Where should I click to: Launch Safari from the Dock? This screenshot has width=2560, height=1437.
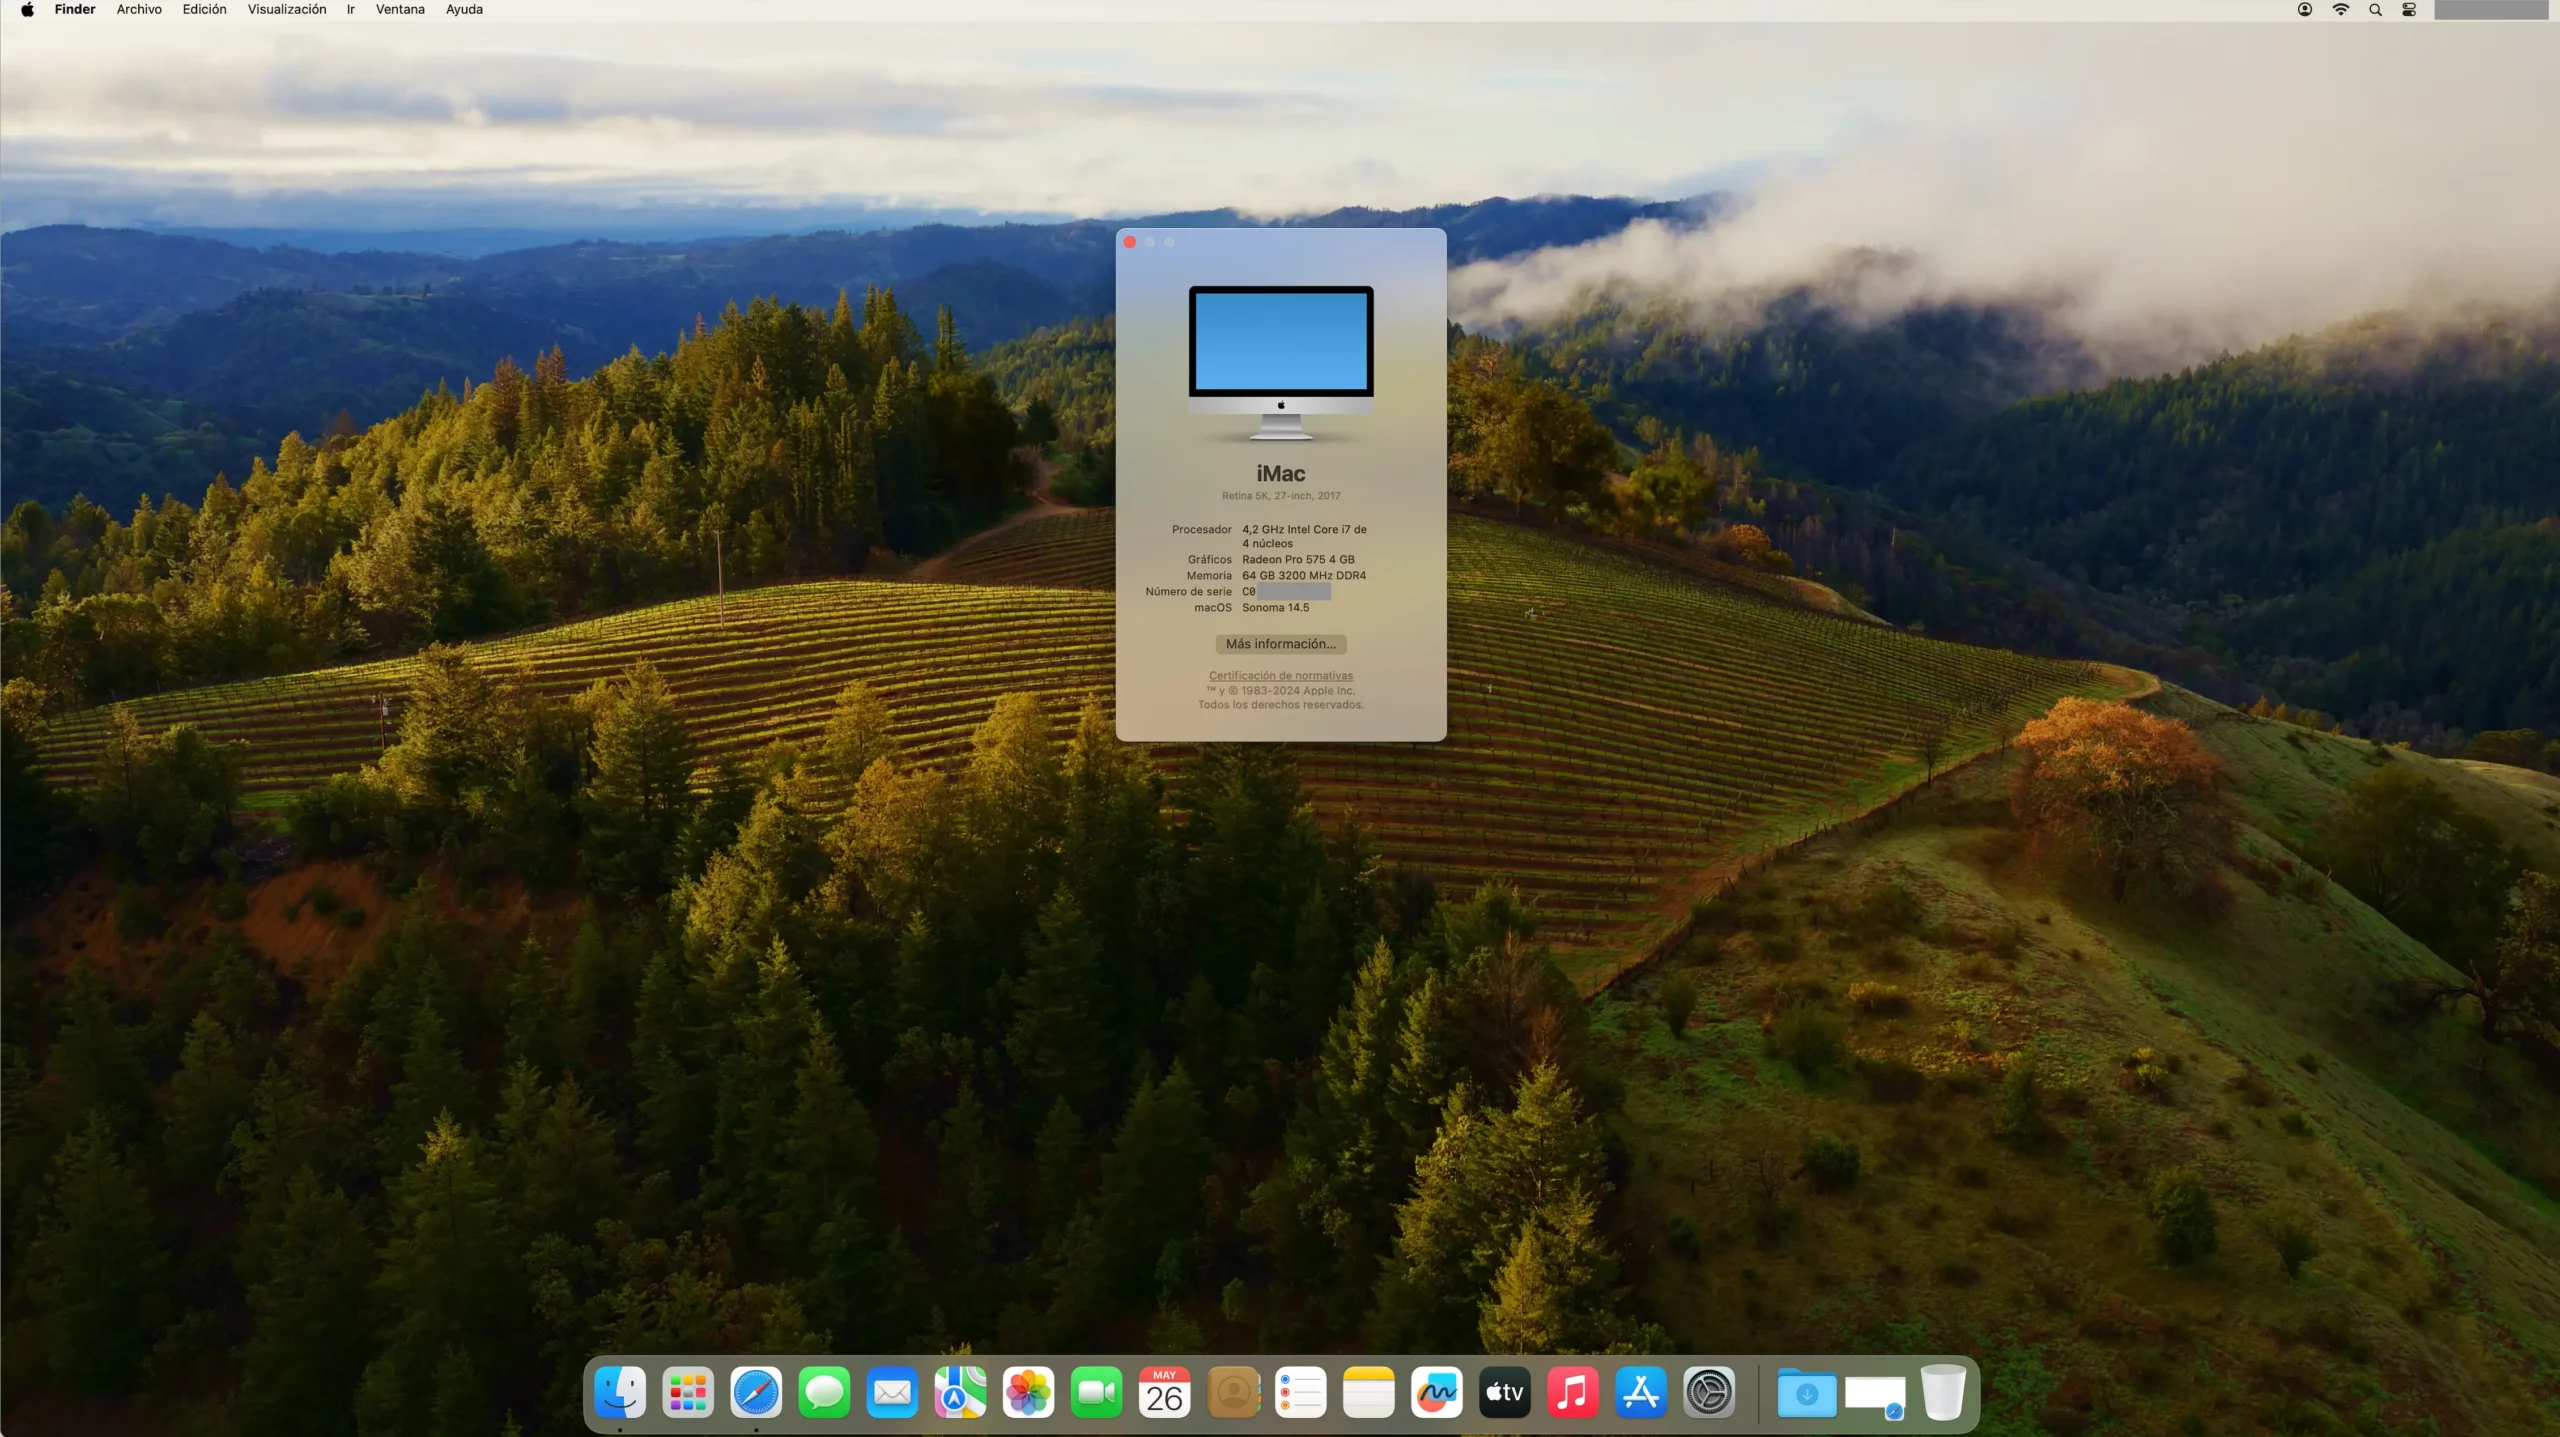(x=756, y=1392)
